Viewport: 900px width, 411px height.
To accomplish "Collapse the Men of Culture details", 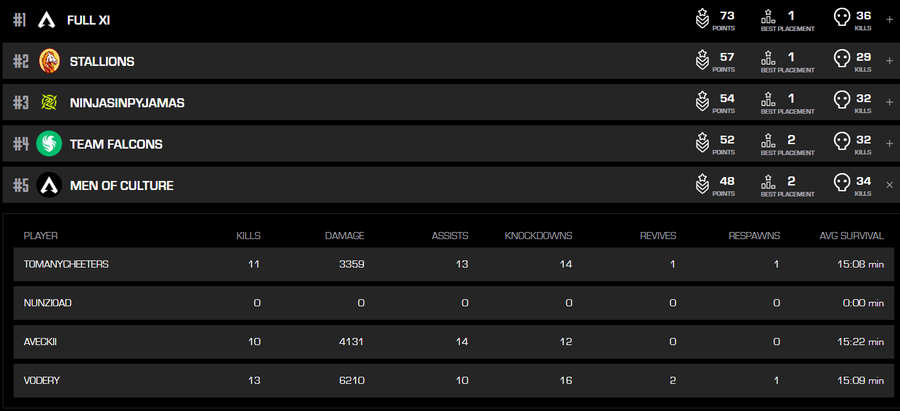I will pyautogui.click(x=890, y=185).
